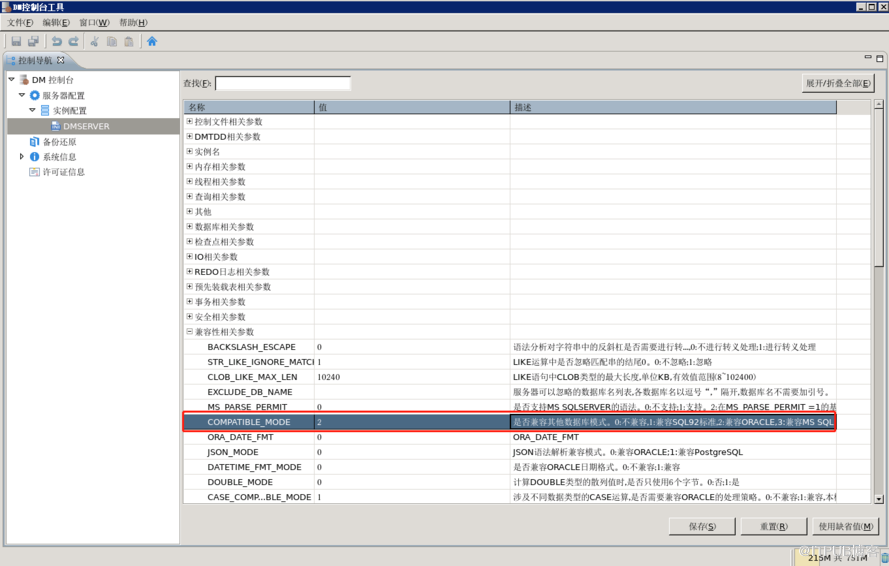Select 备份还原 in the navigation tree
Screen dimensions: 889x566
tap(58, 142)
